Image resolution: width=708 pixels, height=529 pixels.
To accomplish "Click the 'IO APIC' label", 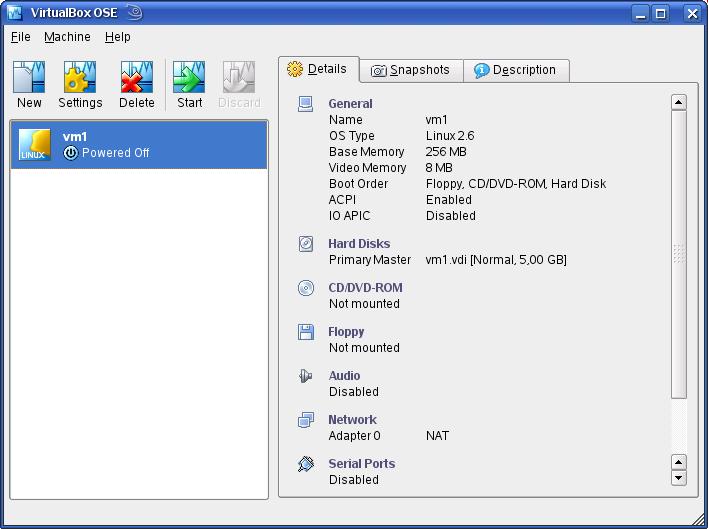I will click(349, 216).
